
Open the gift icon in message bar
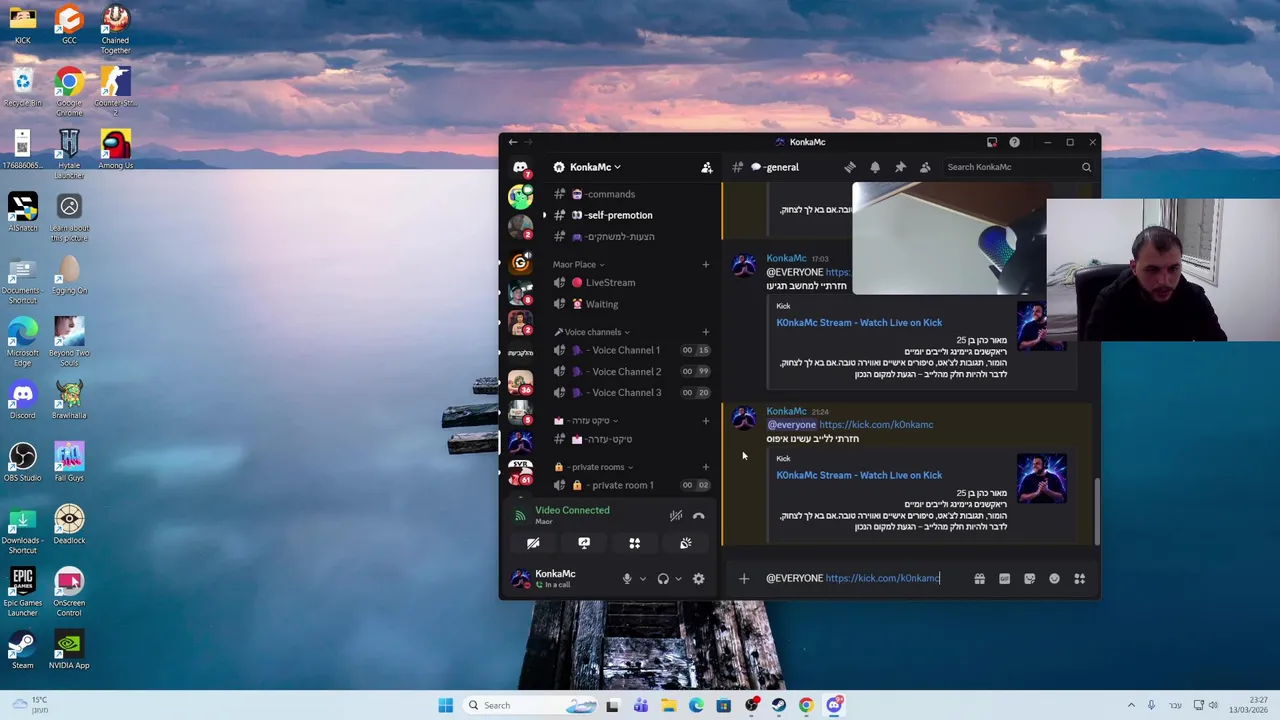tap(979, 578)
